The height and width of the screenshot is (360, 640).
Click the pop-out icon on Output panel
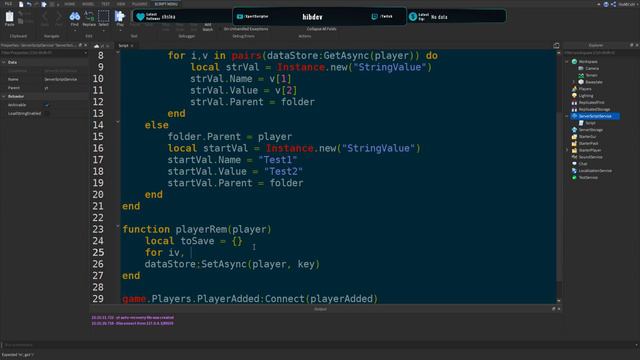point(553,309)
